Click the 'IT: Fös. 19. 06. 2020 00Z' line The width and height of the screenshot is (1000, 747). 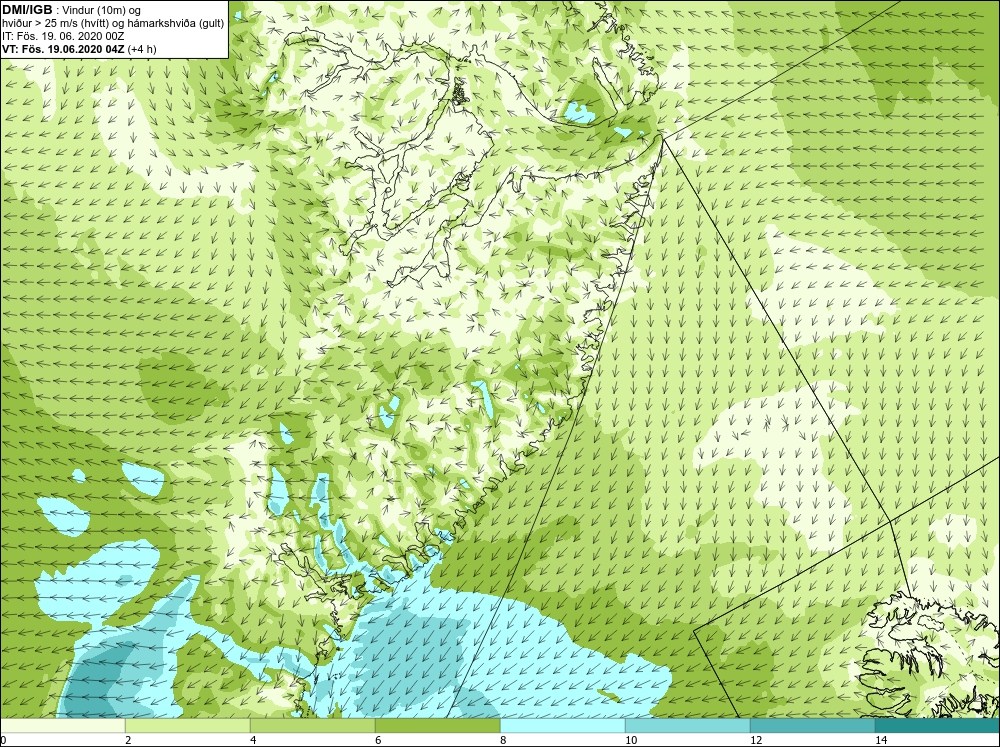(62, 36)
